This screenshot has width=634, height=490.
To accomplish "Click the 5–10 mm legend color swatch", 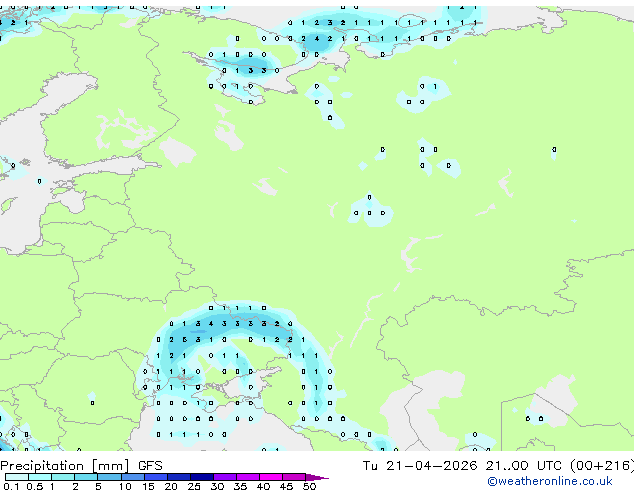I will [109, 477].
